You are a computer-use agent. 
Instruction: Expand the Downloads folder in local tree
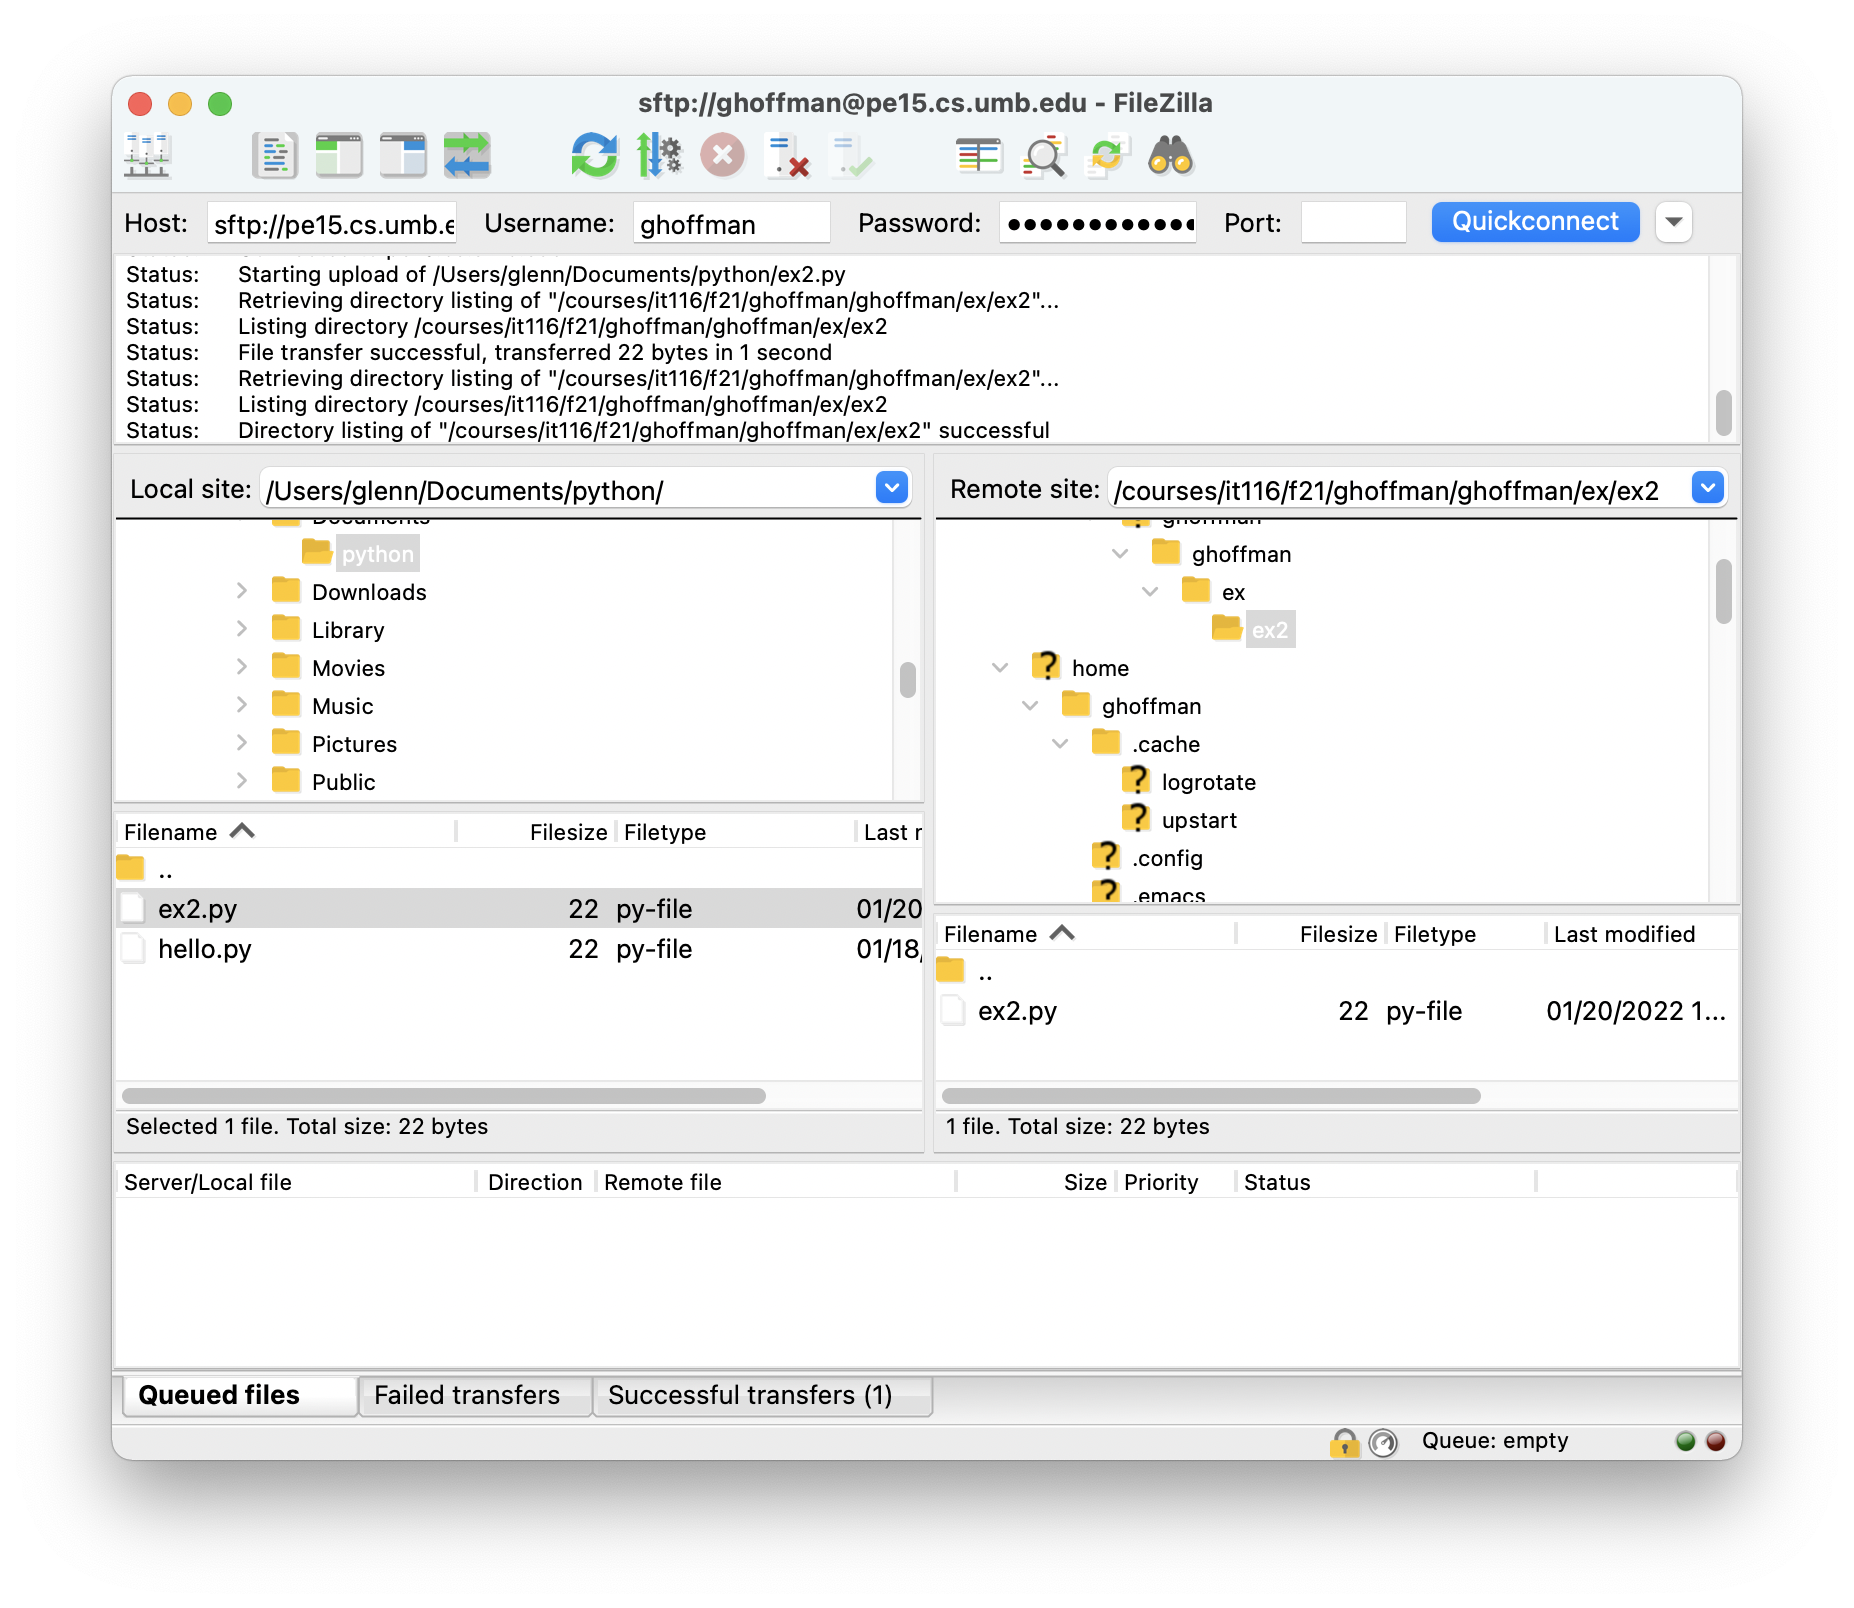click(241, 591)
